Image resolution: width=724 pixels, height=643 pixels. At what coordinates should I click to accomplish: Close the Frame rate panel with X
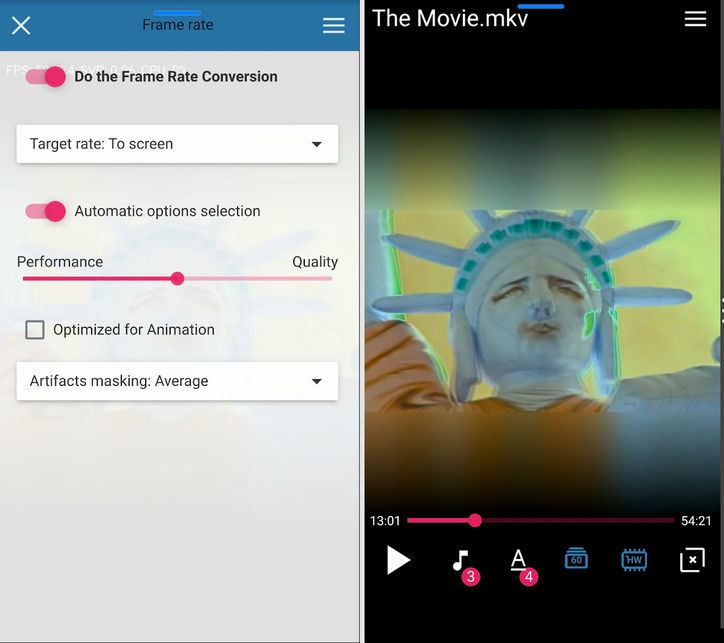(x=21, y=25)
